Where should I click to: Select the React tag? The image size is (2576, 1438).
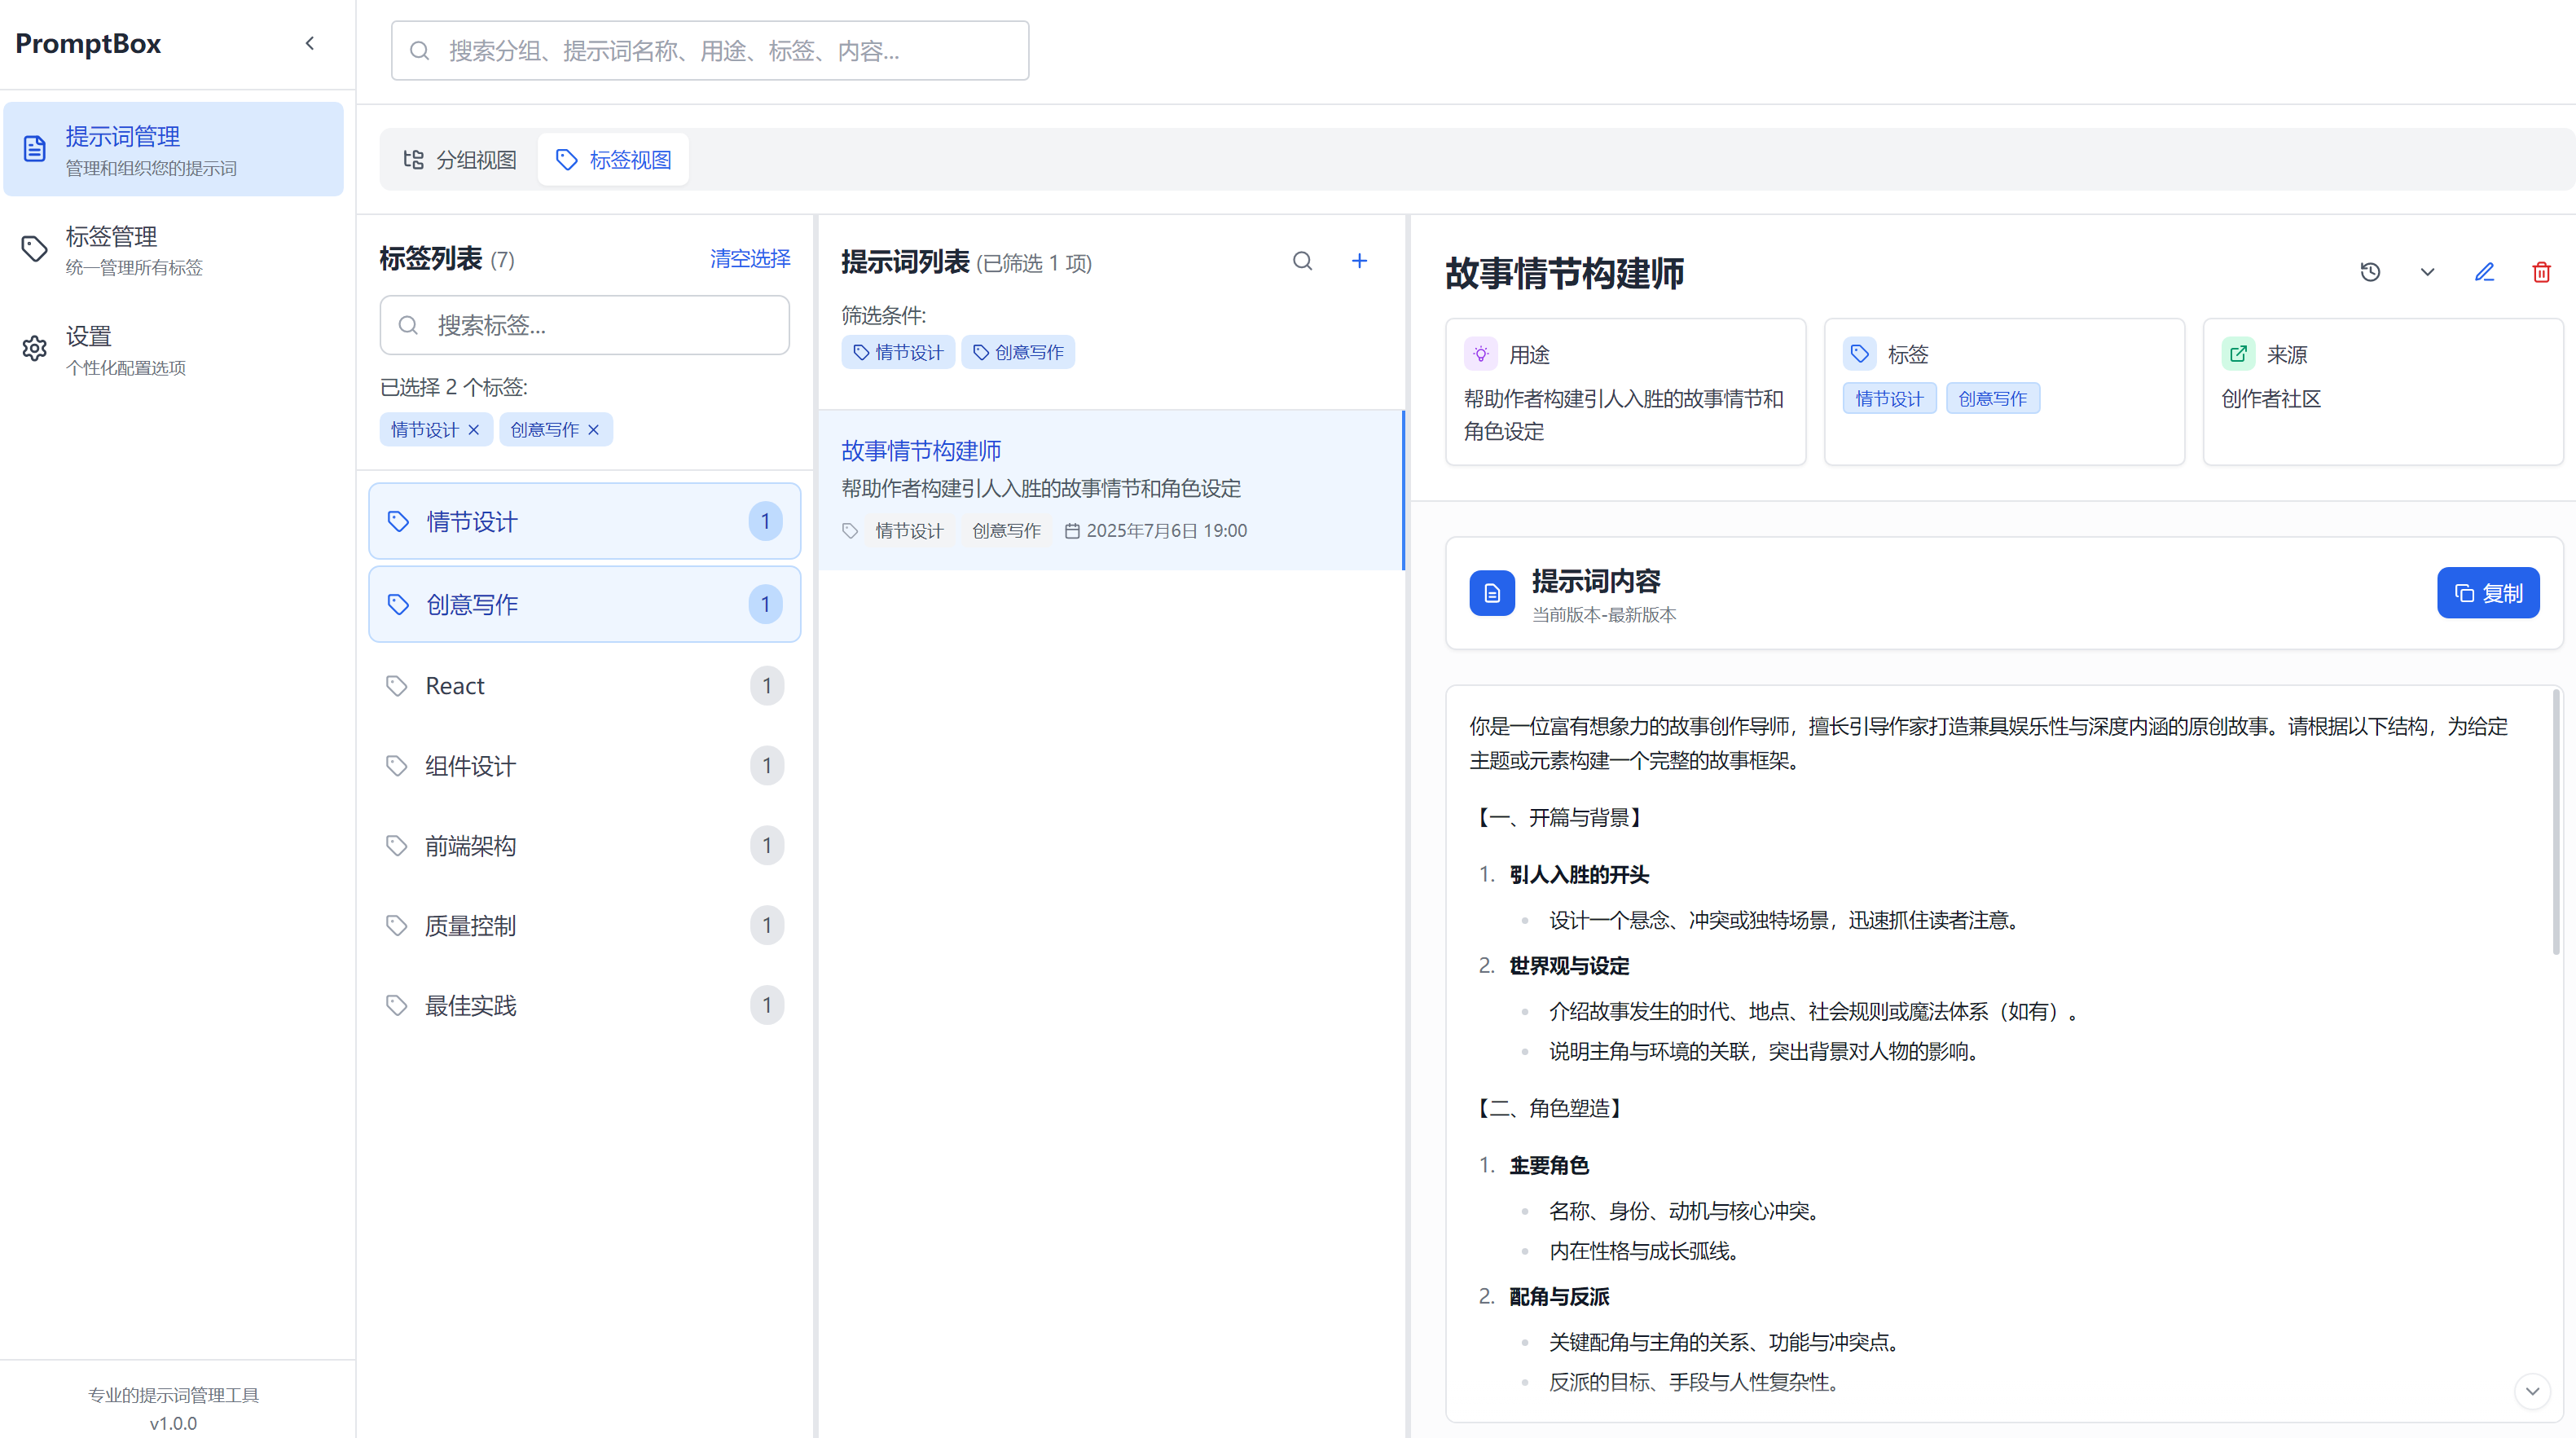point(585,686)
